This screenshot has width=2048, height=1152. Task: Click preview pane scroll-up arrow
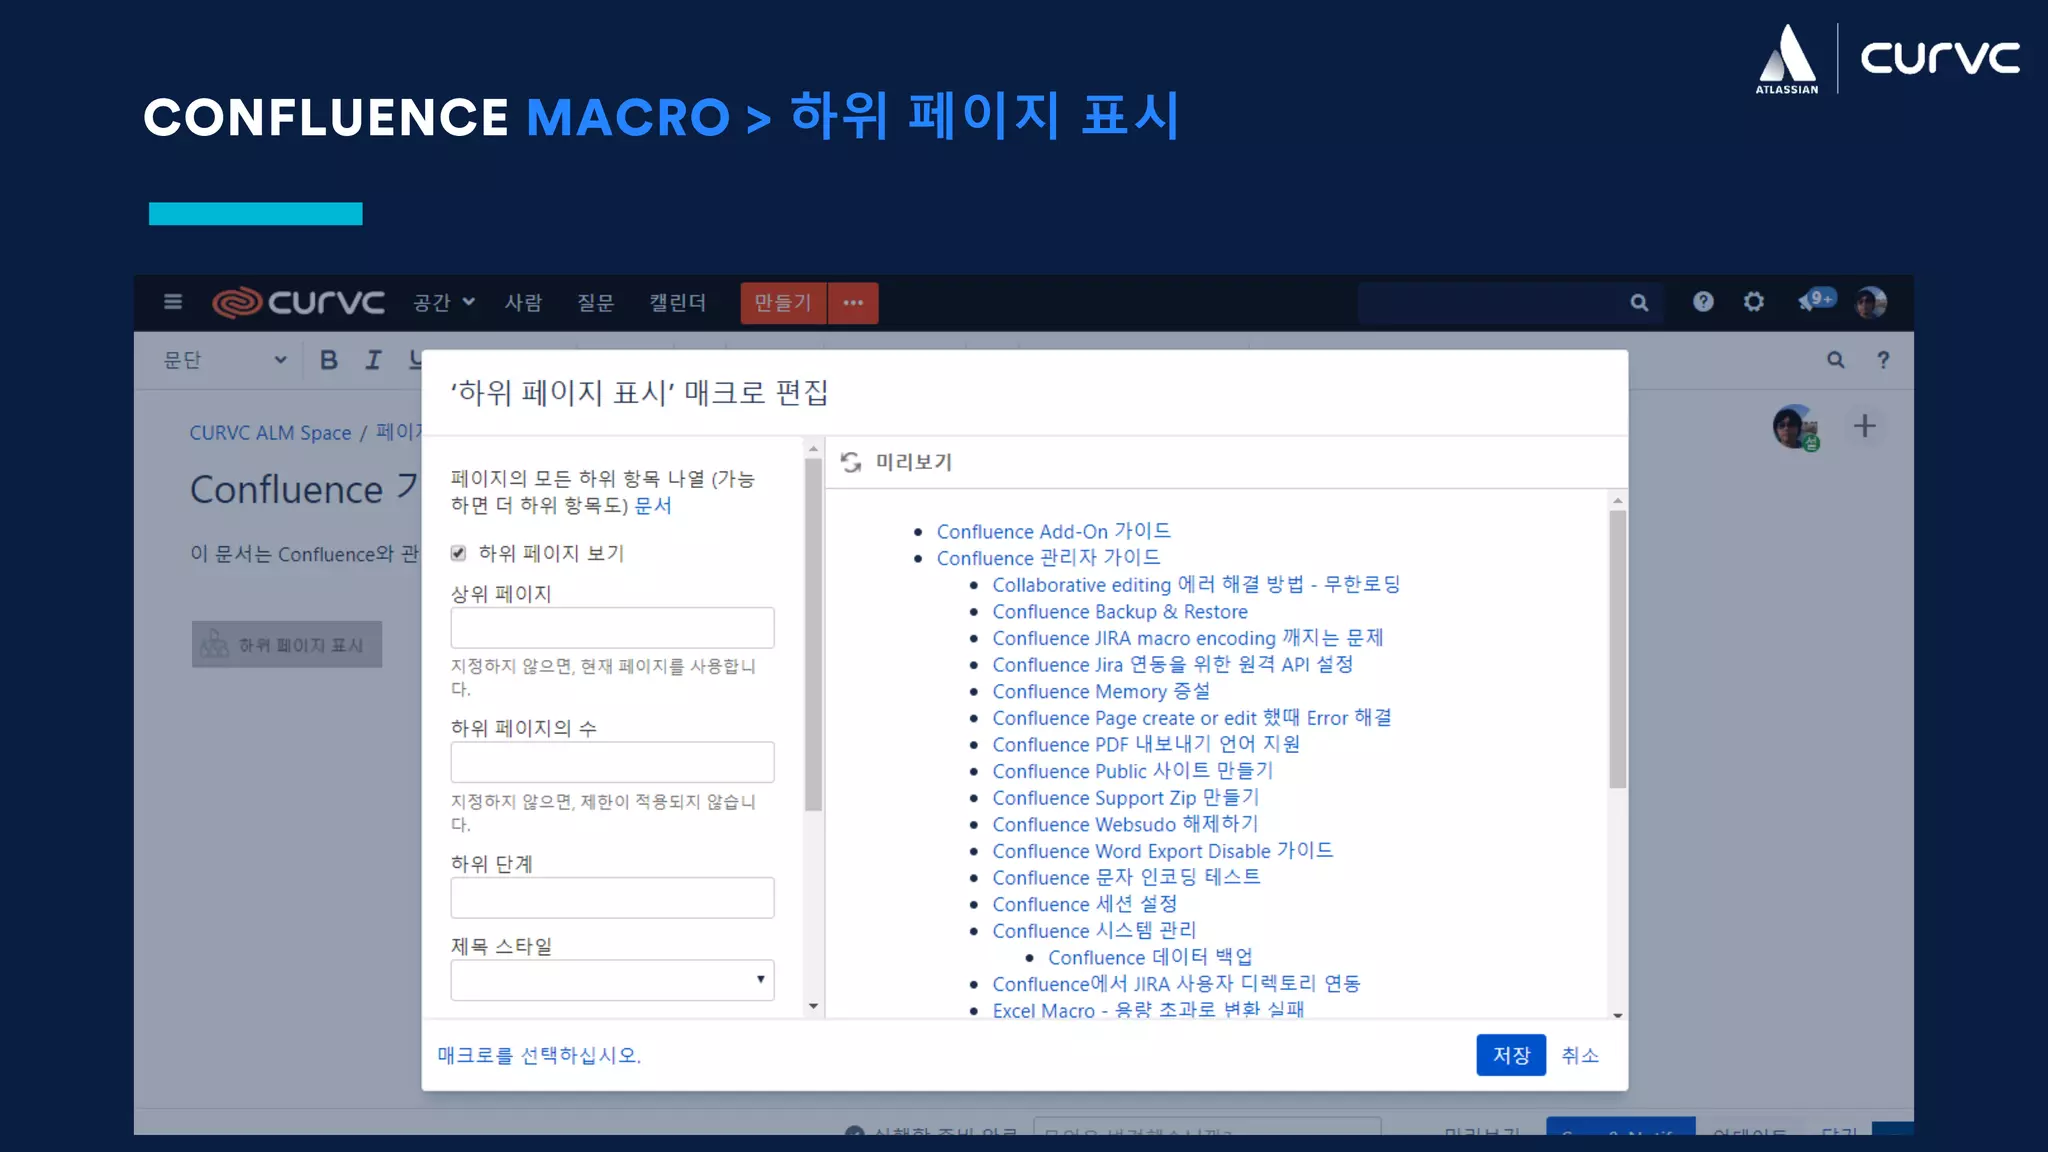[x=1617, y=501]
